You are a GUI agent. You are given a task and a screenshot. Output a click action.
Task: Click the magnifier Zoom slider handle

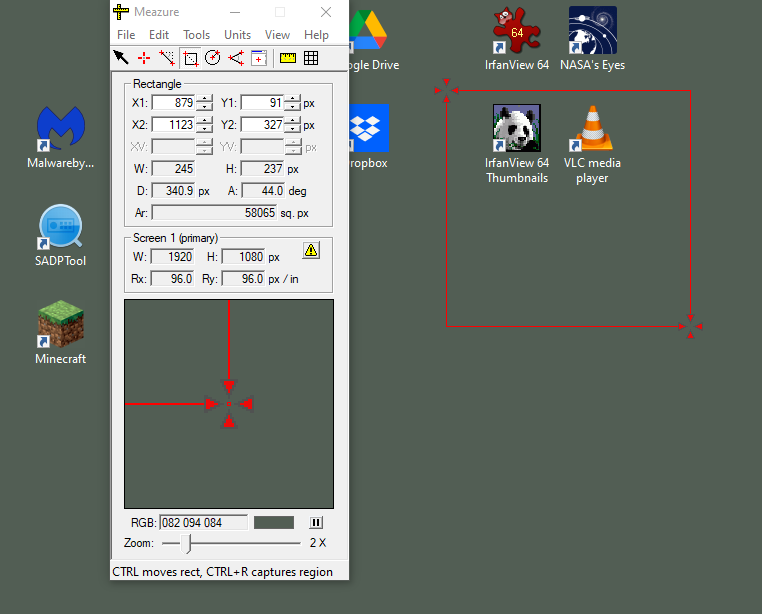pos(187,544)
